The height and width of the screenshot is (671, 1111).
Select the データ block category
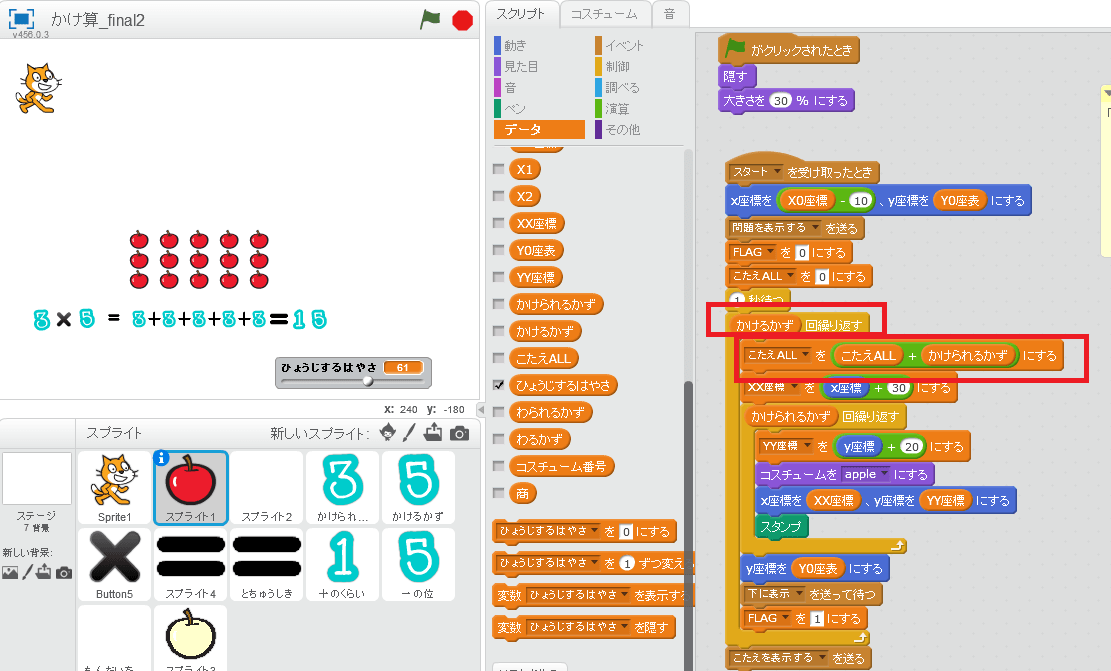coord(539,130)
